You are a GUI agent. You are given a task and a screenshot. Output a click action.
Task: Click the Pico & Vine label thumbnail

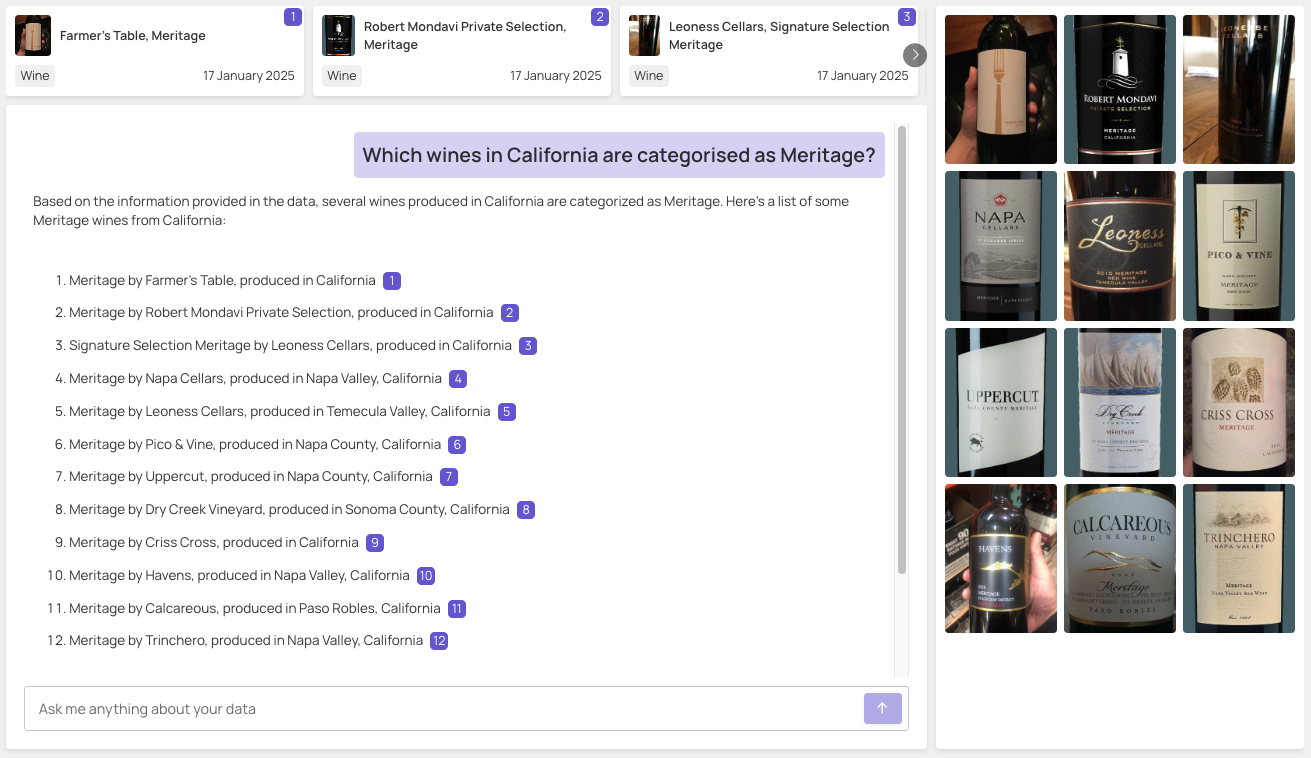tap(1238, 246)
